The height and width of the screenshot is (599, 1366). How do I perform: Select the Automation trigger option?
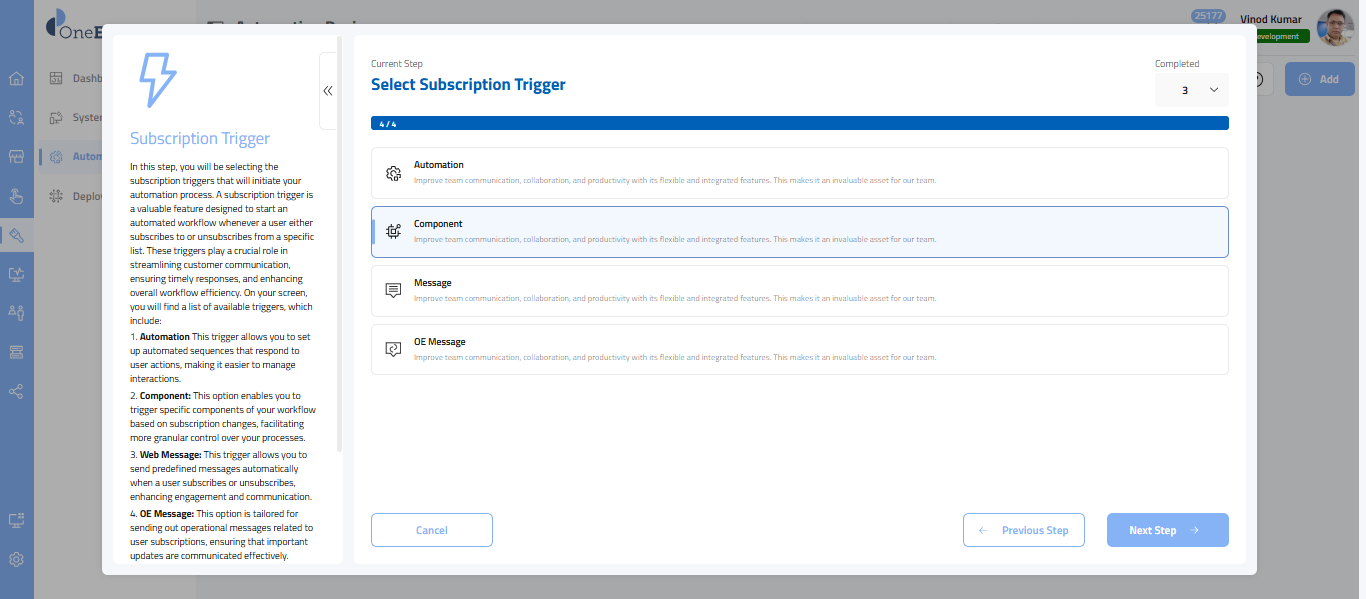(x=799, y=173)
